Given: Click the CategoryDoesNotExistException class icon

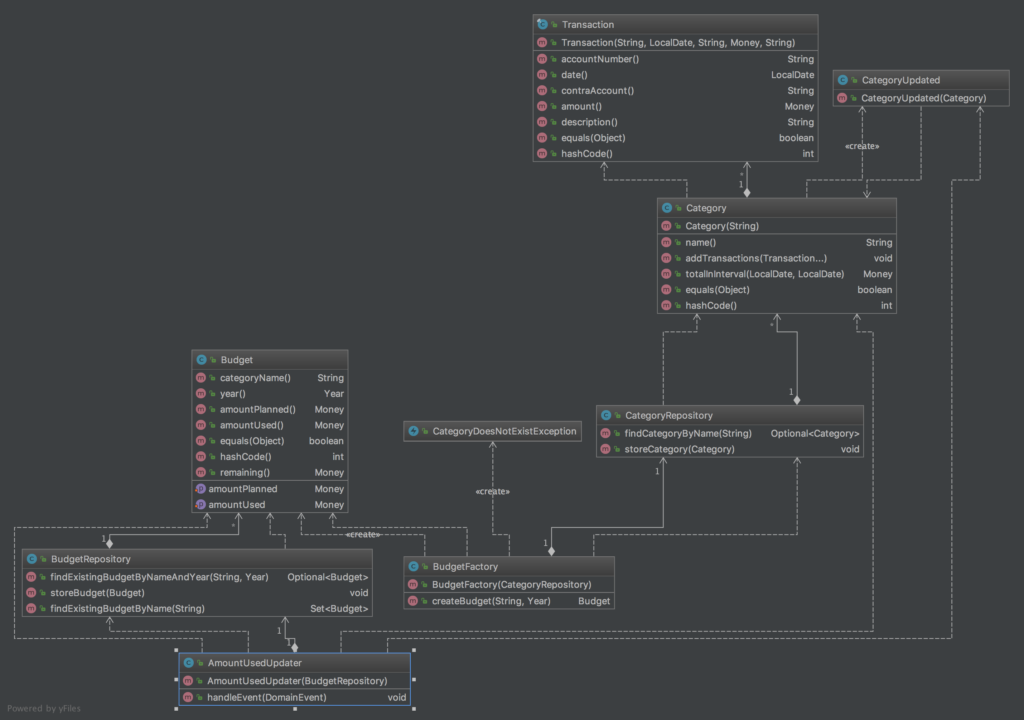Looking at the screenshot, I should coord(413,431).
